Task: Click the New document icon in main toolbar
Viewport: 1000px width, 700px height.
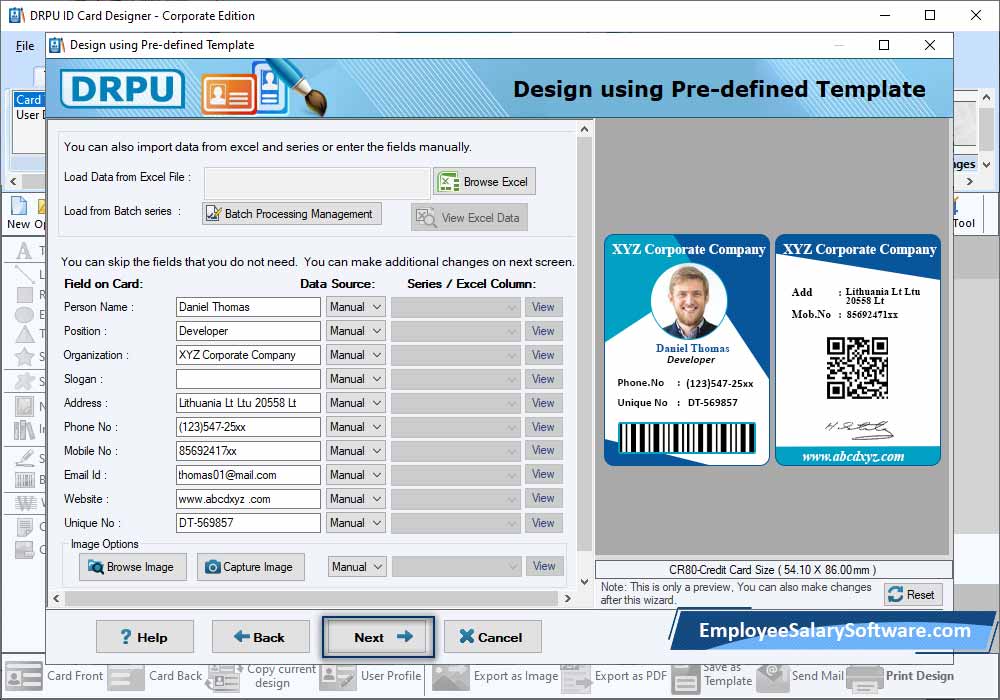Action: [18, 212]
